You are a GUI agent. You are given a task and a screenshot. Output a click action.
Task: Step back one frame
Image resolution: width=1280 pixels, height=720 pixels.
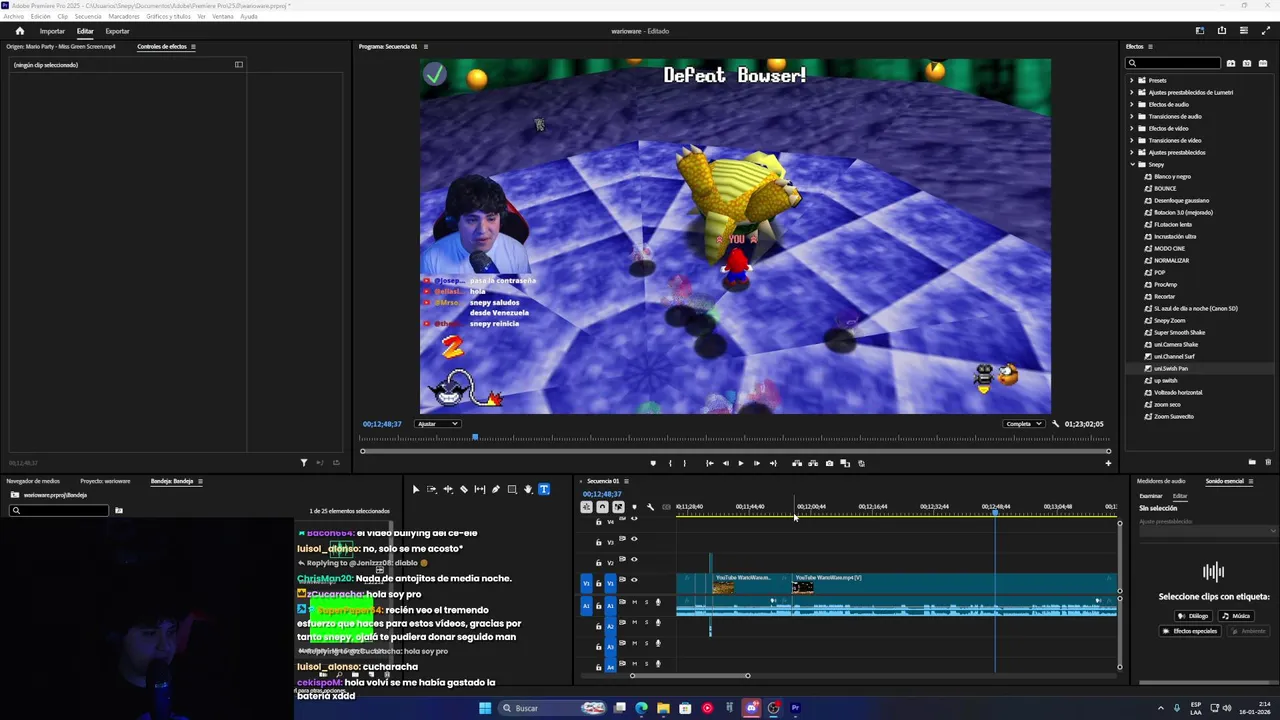(x=726, y=463)
